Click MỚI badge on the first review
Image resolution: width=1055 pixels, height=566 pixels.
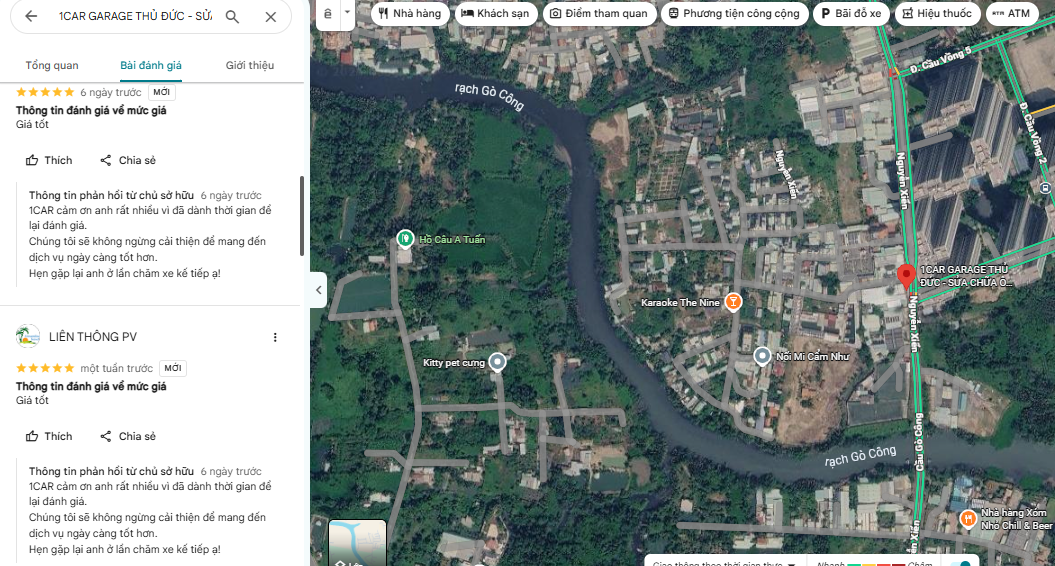pos(161,92)
